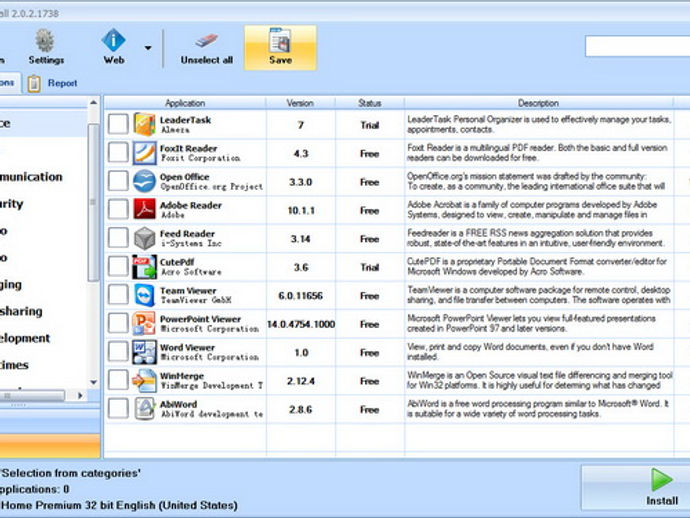The image size is (690, 518).
Task: Select the category ending in 'imes'
Action: pyautogui.click(x=14, y=365)
